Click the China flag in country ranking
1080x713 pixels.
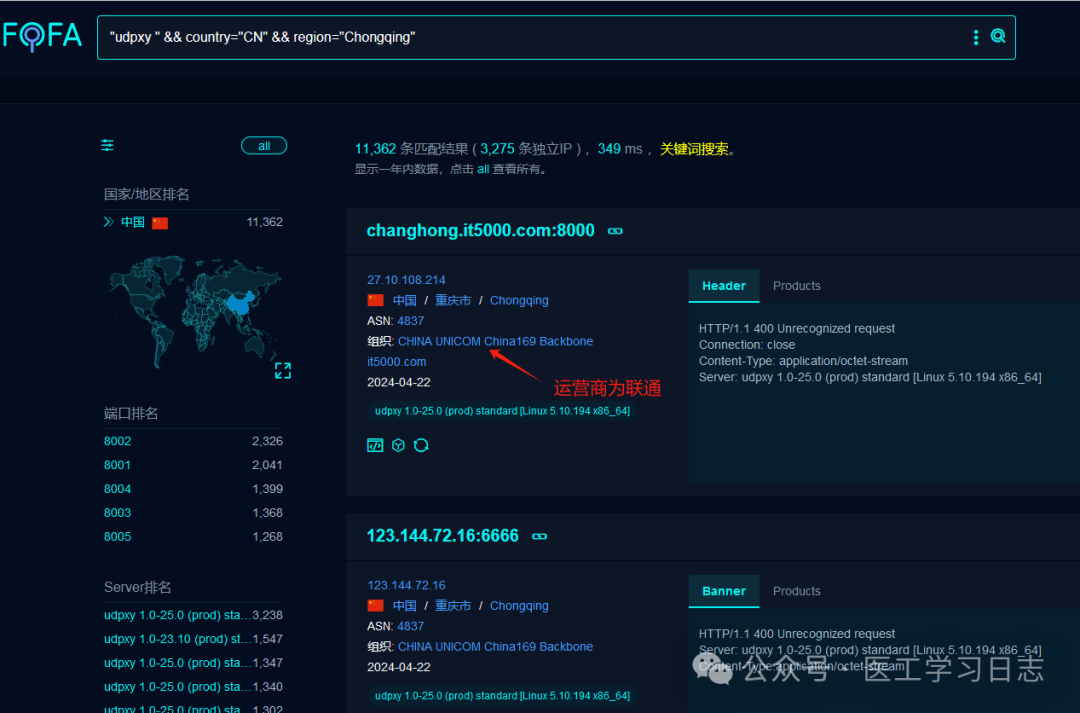[x=160, y=223]
